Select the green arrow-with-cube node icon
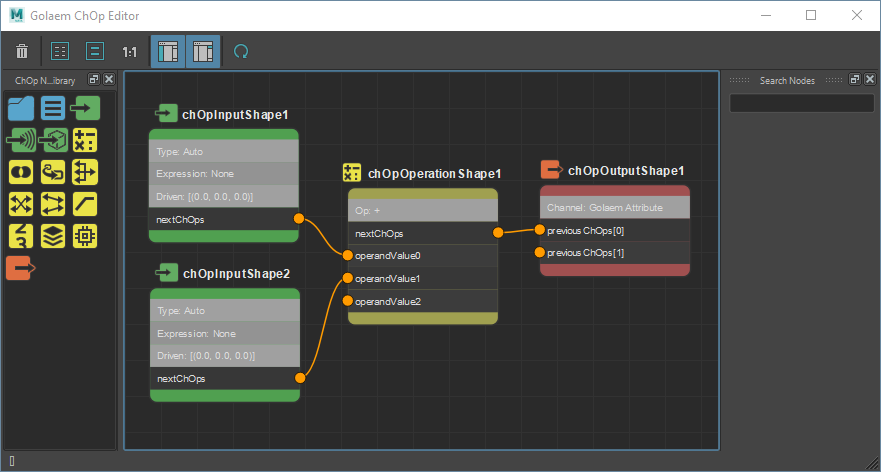The width and height of the screenshot is (881, 472). pyautogui.click(x=53, y=140)
